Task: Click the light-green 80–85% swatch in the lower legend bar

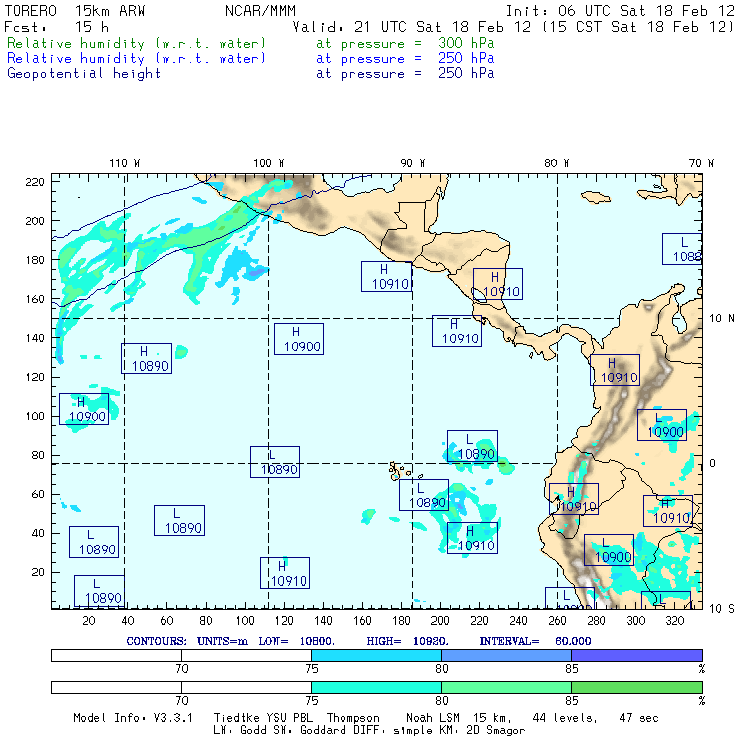Action: pyautogui.click(x=506, y=687)
